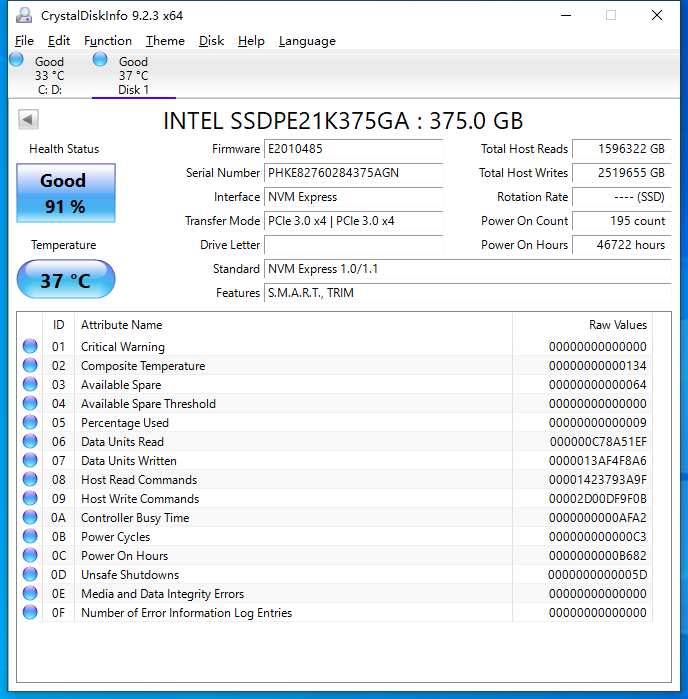This screenshot has height=699, width=688.
Task: Click the blue status circle for C: D: drive
Action: 16,59
